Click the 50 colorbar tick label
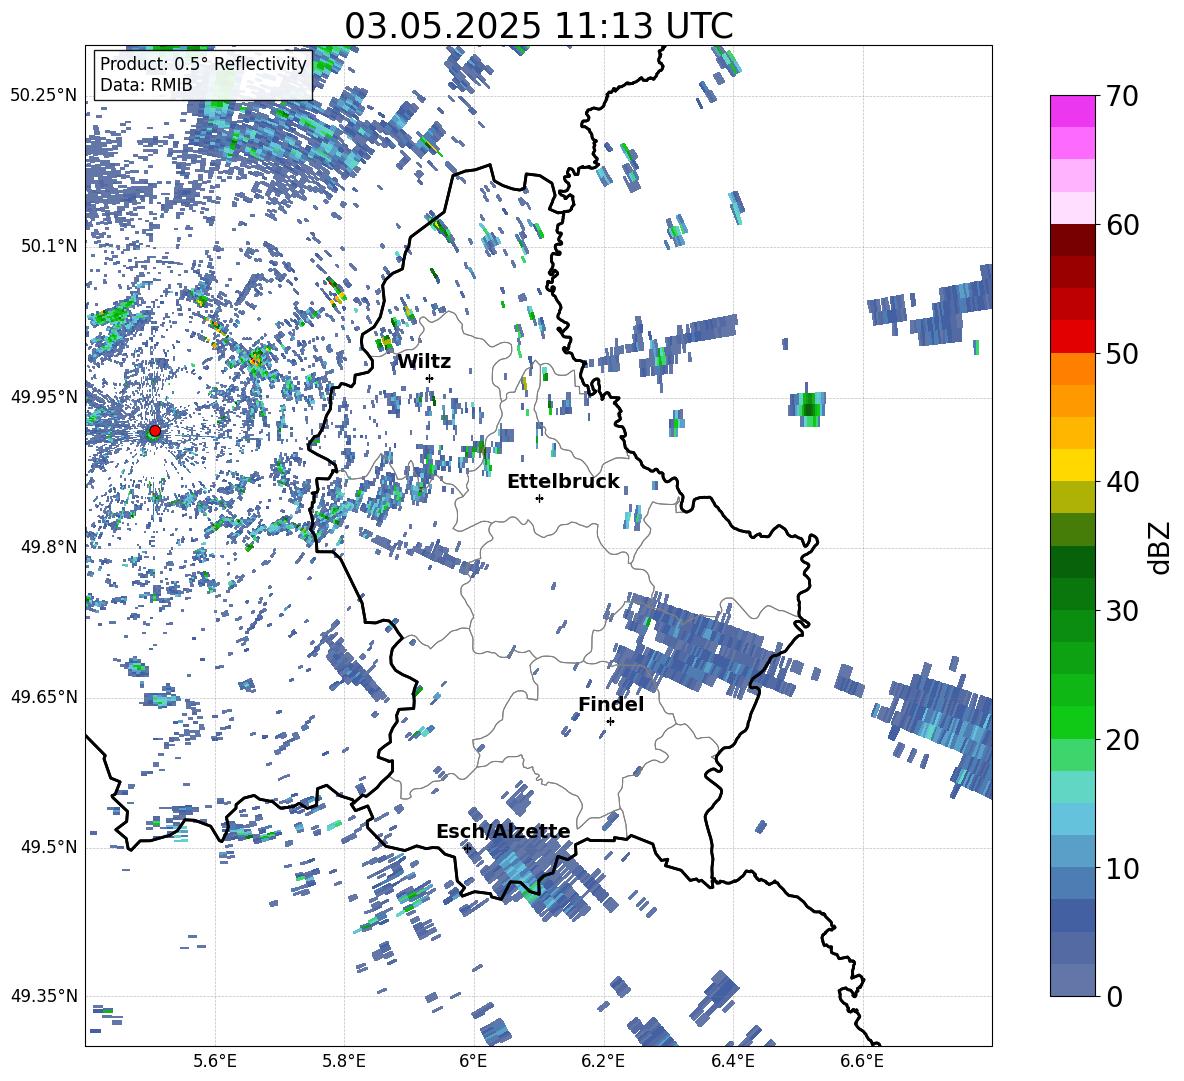The height and width of the screenshot is (1081, 1184). click(1121, 353)
